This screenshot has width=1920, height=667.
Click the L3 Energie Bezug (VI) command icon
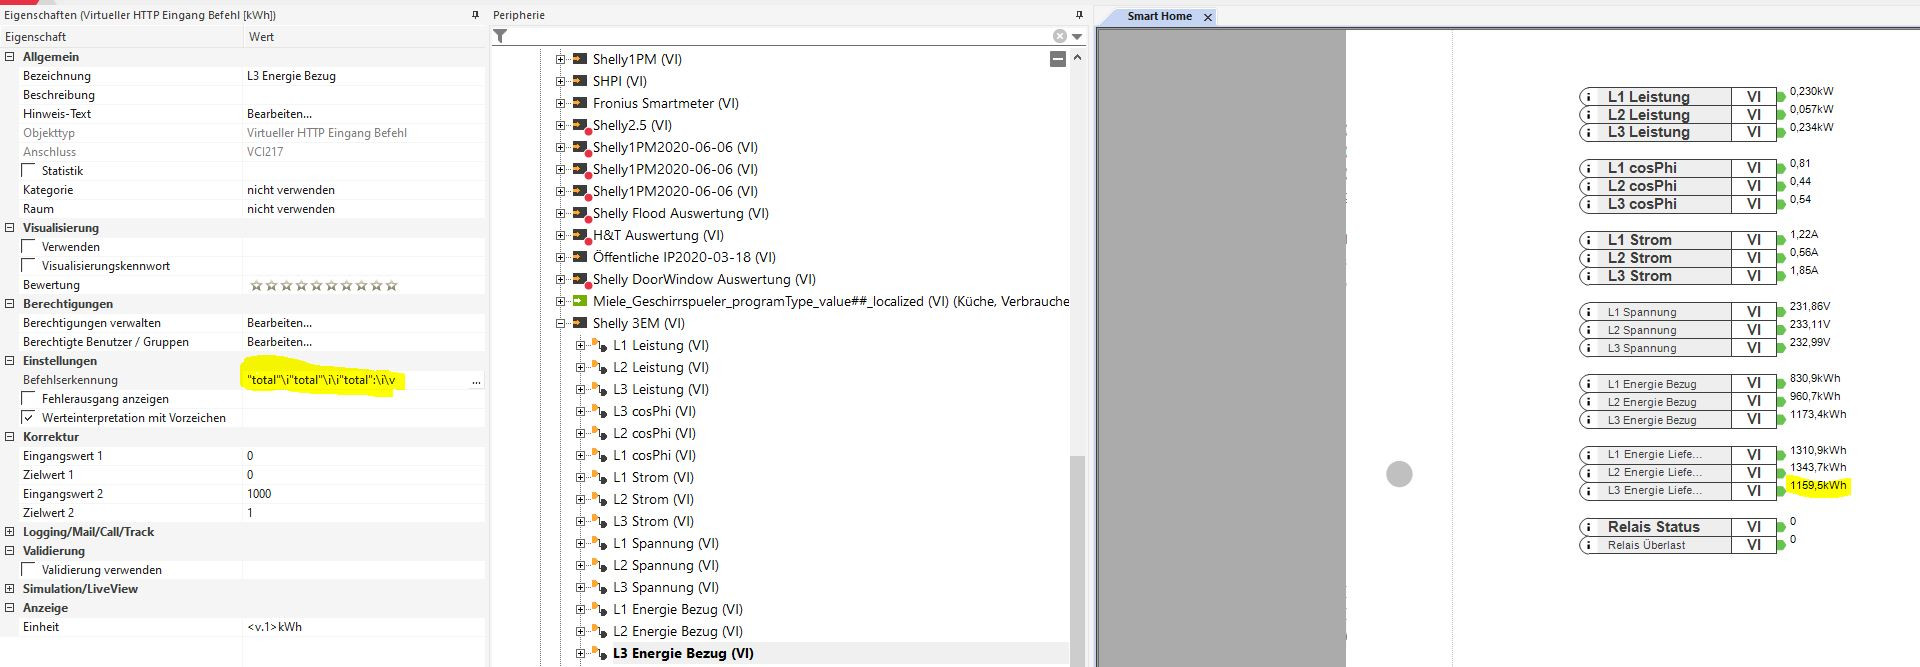[x=600, y=654]
